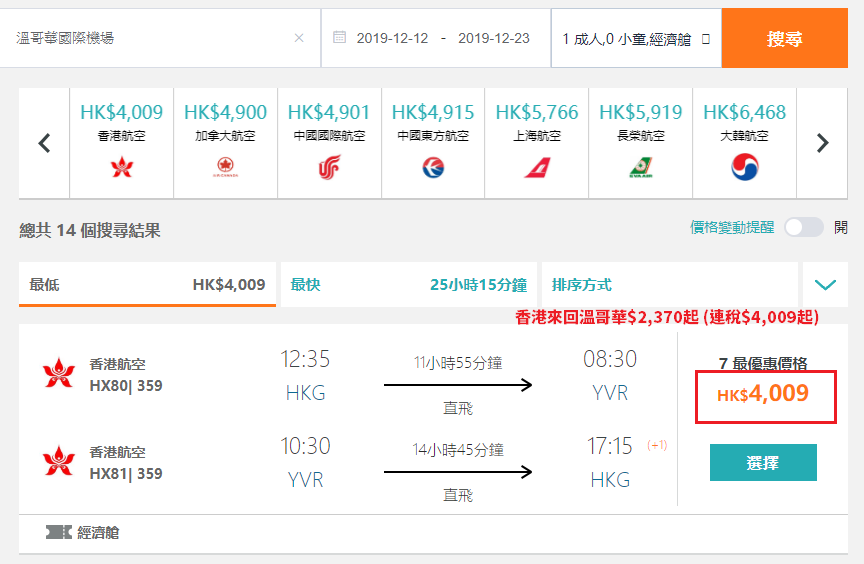Click Korean Air logo in carousel
864x564 pixels.
(x=745, y=167)
